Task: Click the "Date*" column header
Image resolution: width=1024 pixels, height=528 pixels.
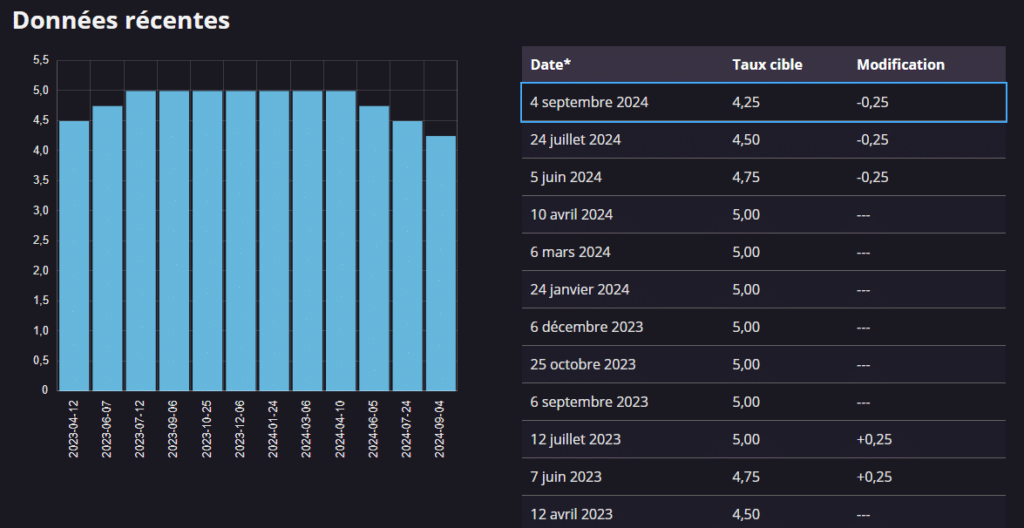Action: (x=551, y=65)
